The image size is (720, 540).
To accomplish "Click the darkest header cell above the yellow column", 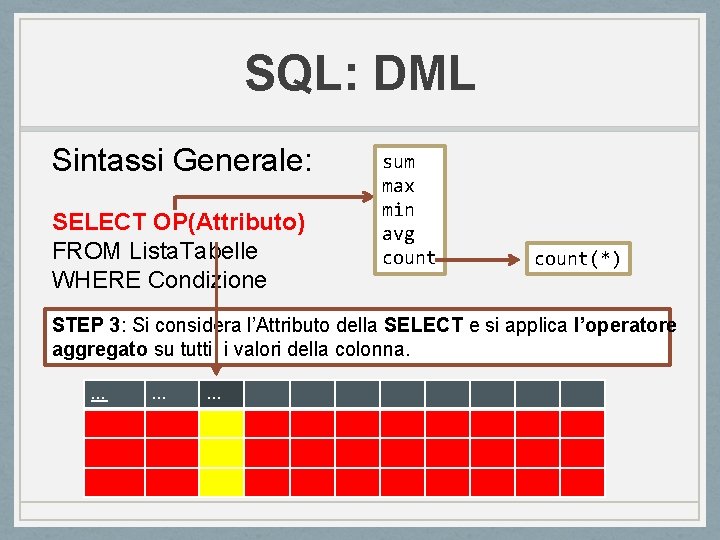I will pos(221,394).
